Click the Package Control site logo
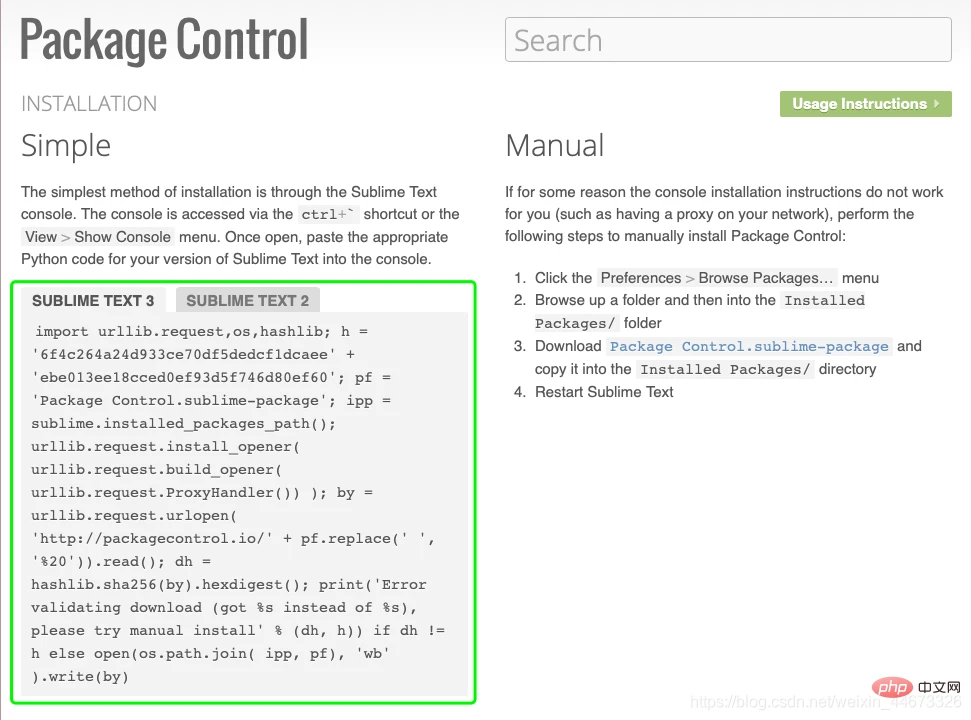Screen dimensions: 971x720 coord(164,40)
